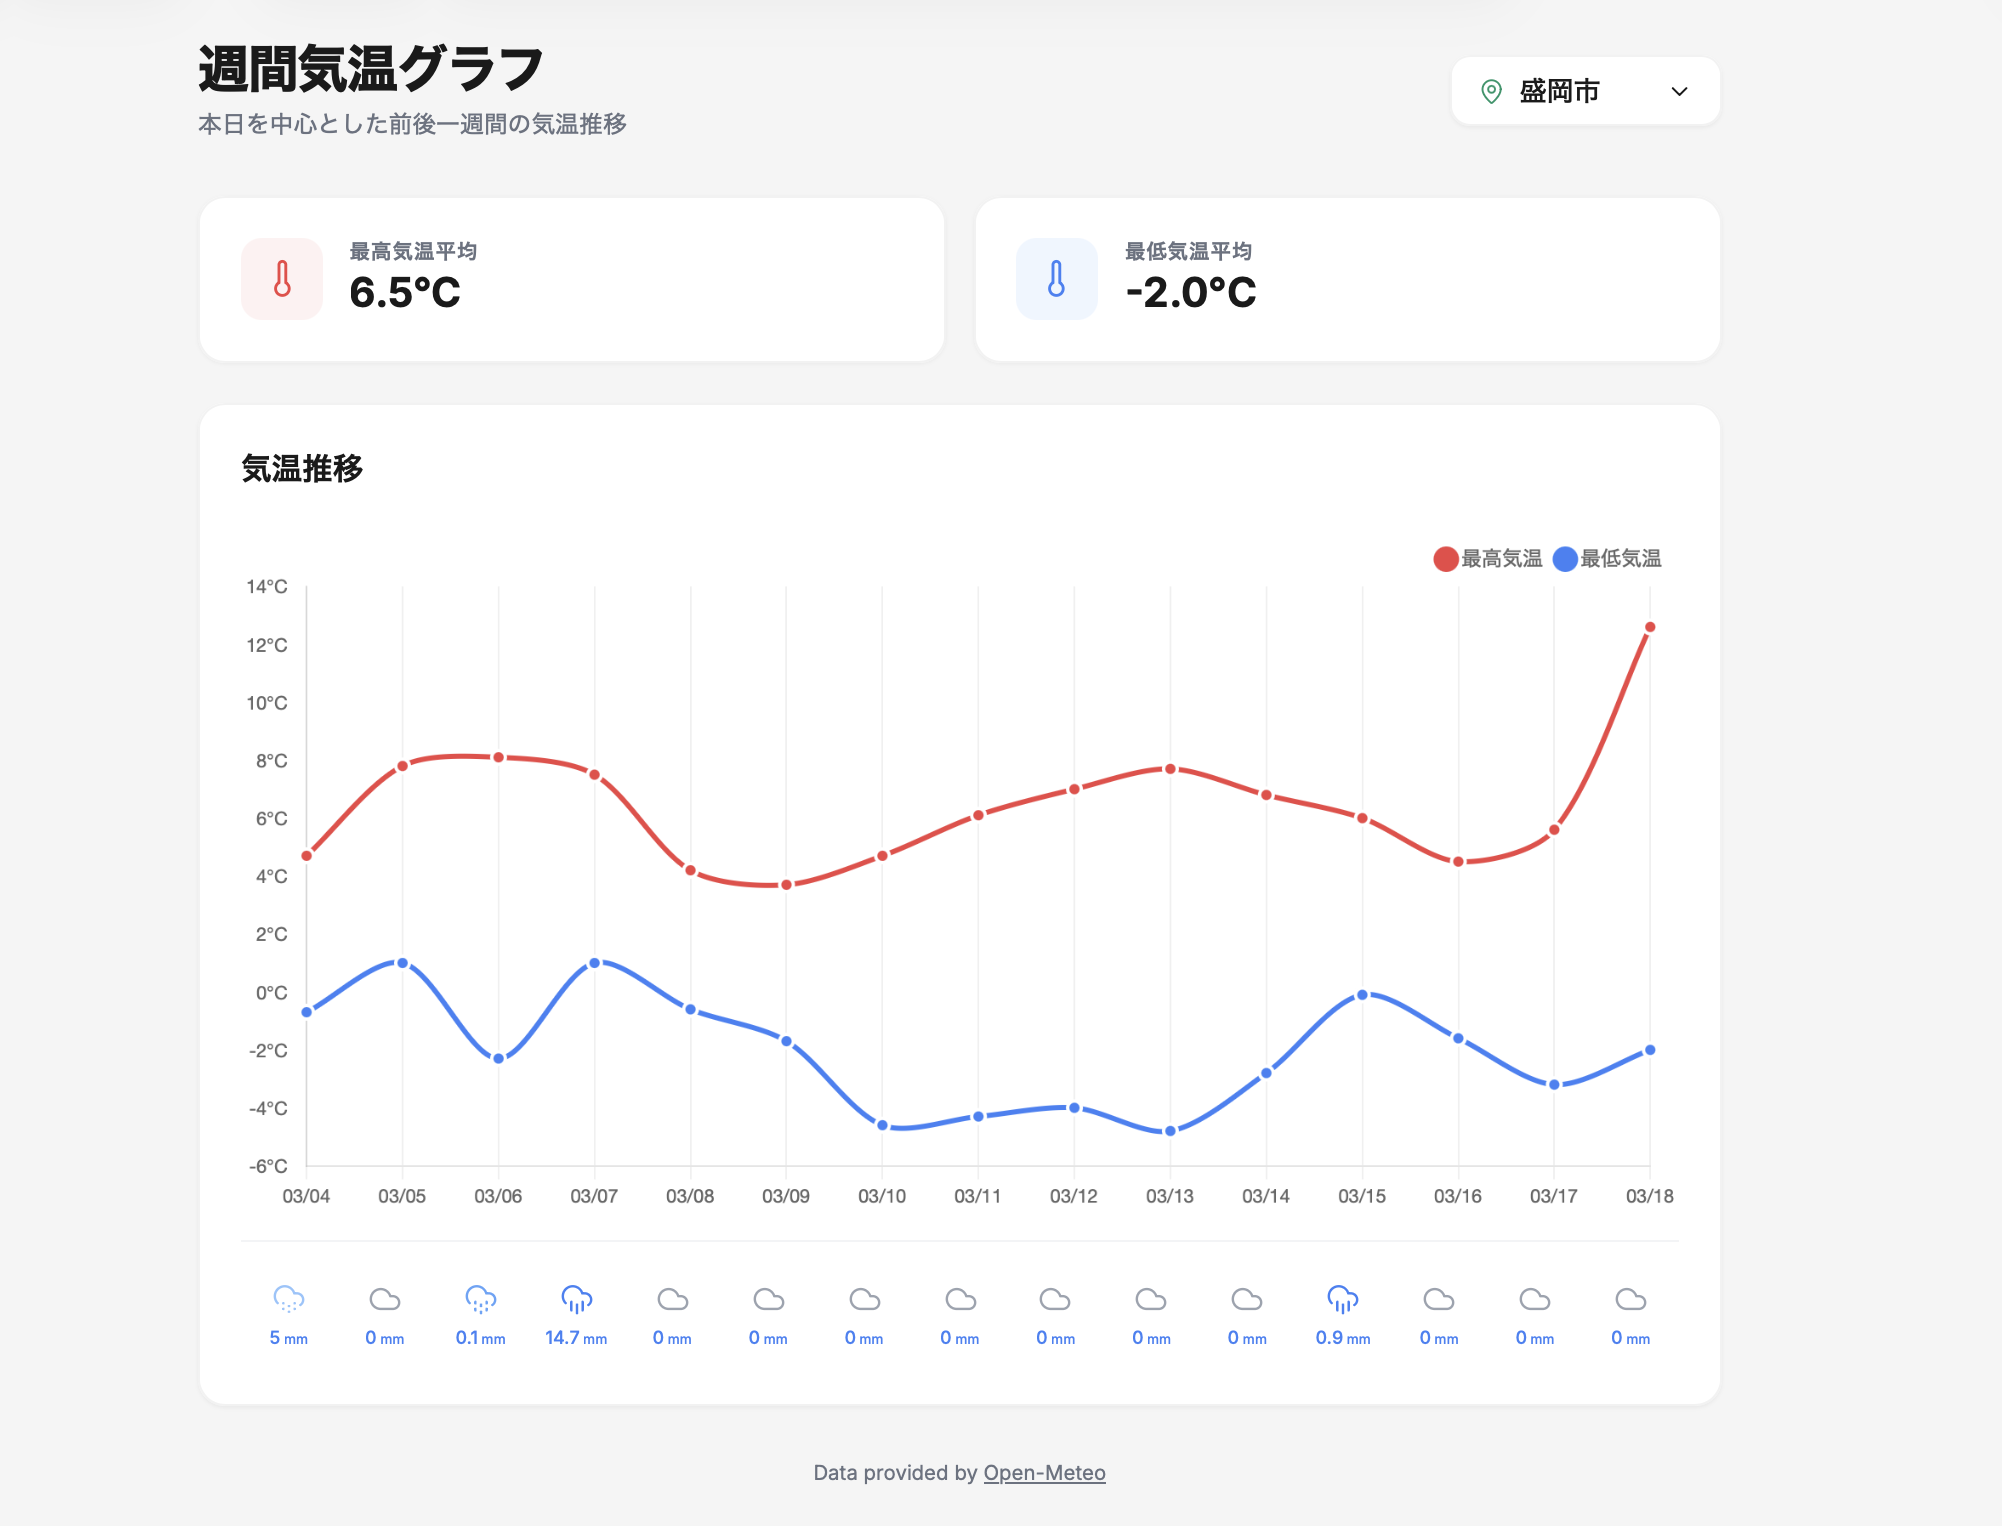This screenshot has height=1526, width=2002.
Task: Click the blue legend circle for 最低気温
Action: [1565, 559]
